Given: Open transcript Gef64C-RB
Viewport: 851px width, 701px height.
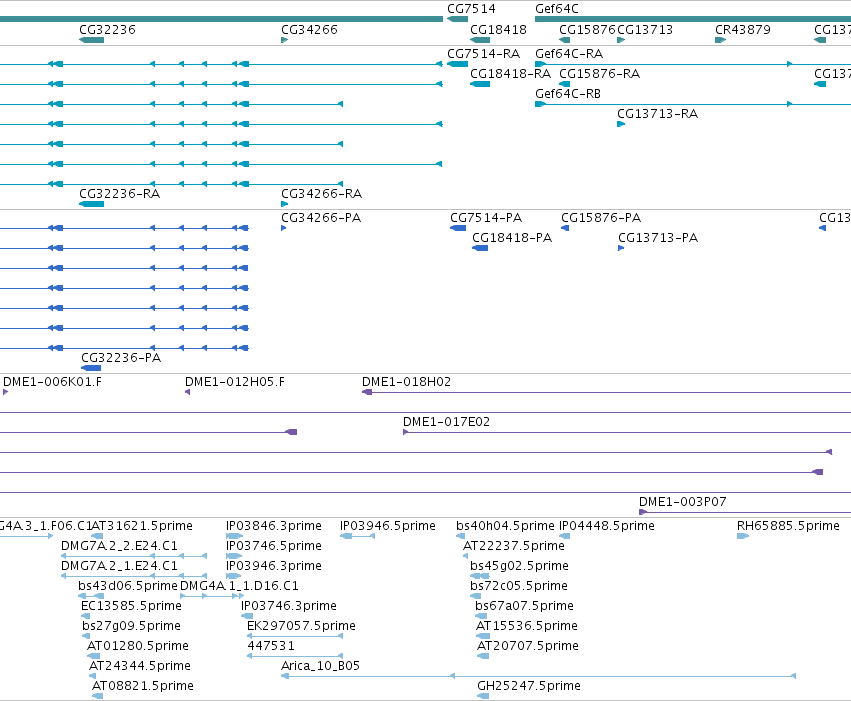Looking at the screenshot, I should 568,94.
